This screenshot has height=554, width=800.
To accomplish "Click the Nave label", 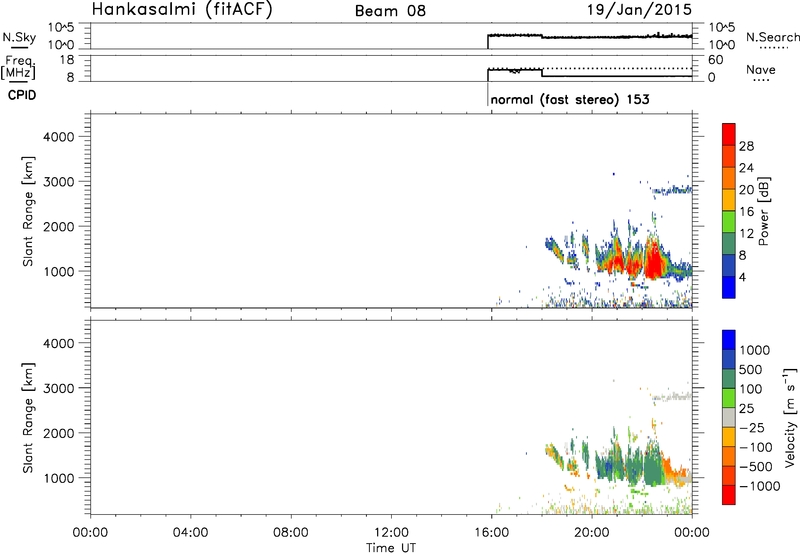I will pos(761,69).
